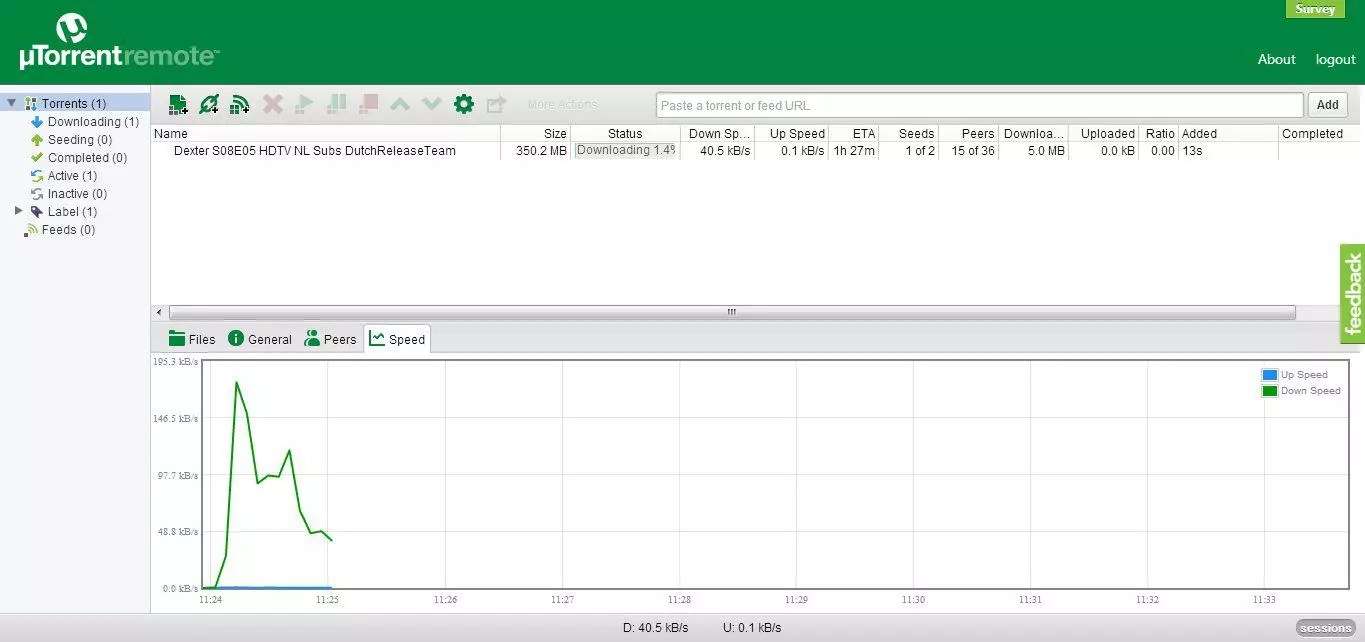Select Completed (0) category

[x=87, y=158]
